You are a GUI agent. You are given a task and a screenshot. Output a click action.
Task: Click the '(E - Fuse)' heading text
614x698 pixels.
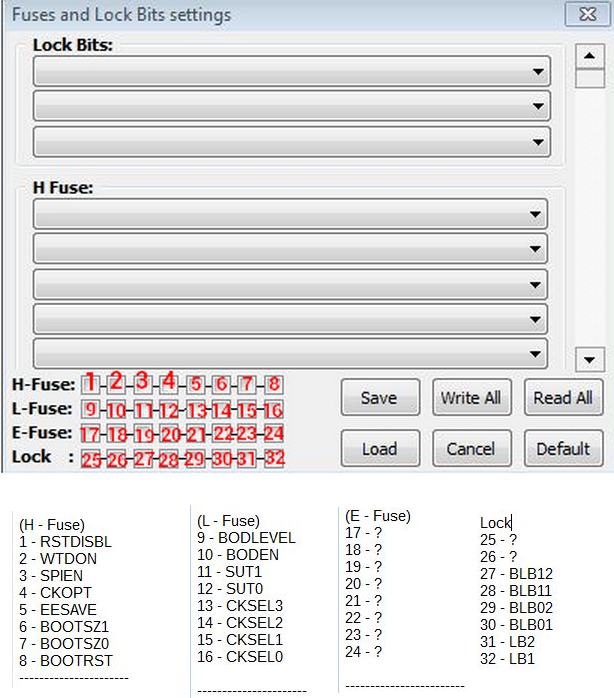coord(378,515)
